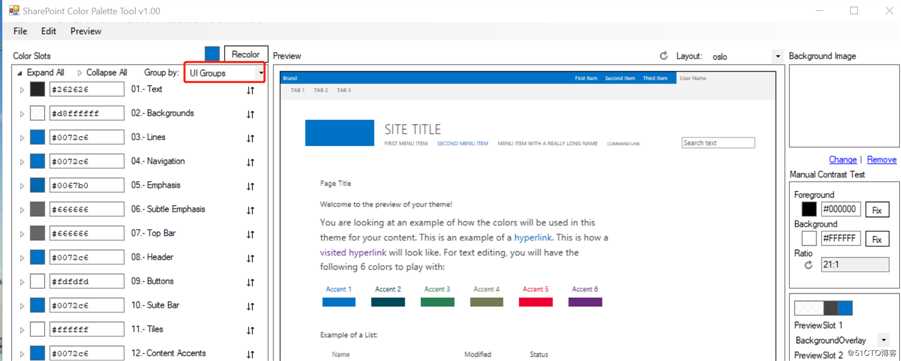This screenshot has height=361, width=901.
Task: Click the Emphasis hex field #0067b0
Action: 87,185
